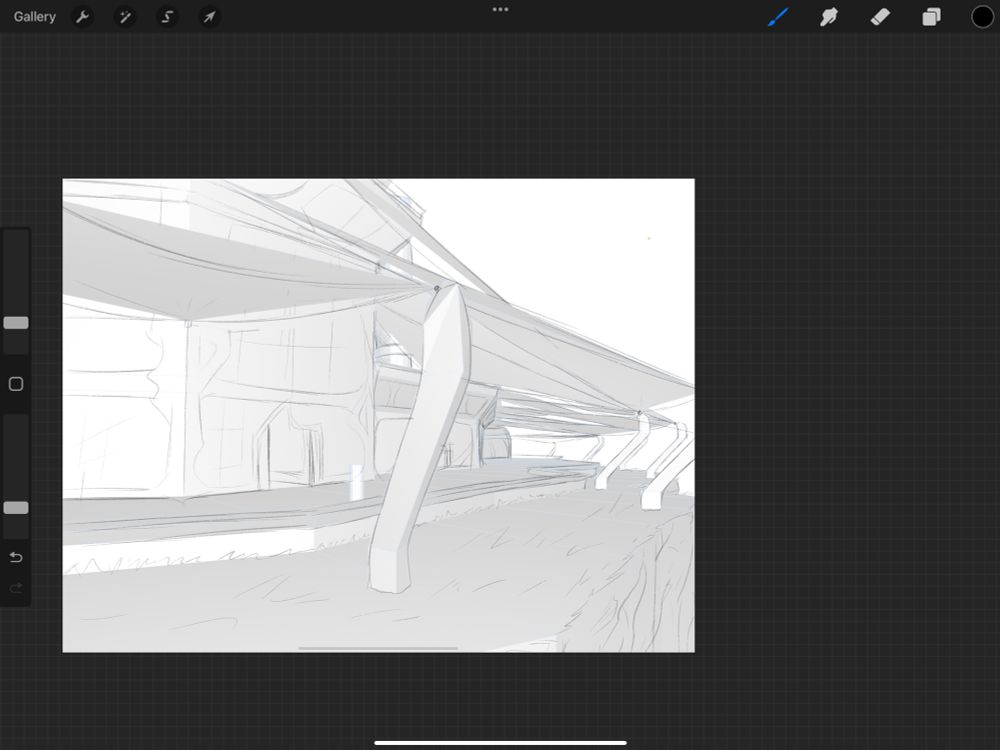Click the three-dot menu at top center
This screenshot has height=750, width=1000.
[500, 10]
